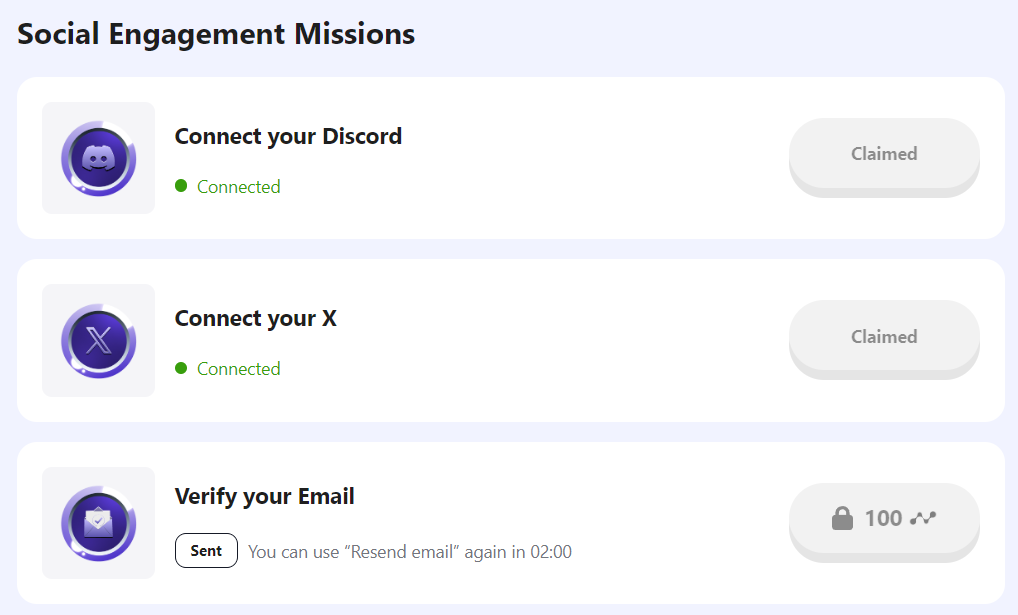Click the 100 points number on reward

click(883, 518)
